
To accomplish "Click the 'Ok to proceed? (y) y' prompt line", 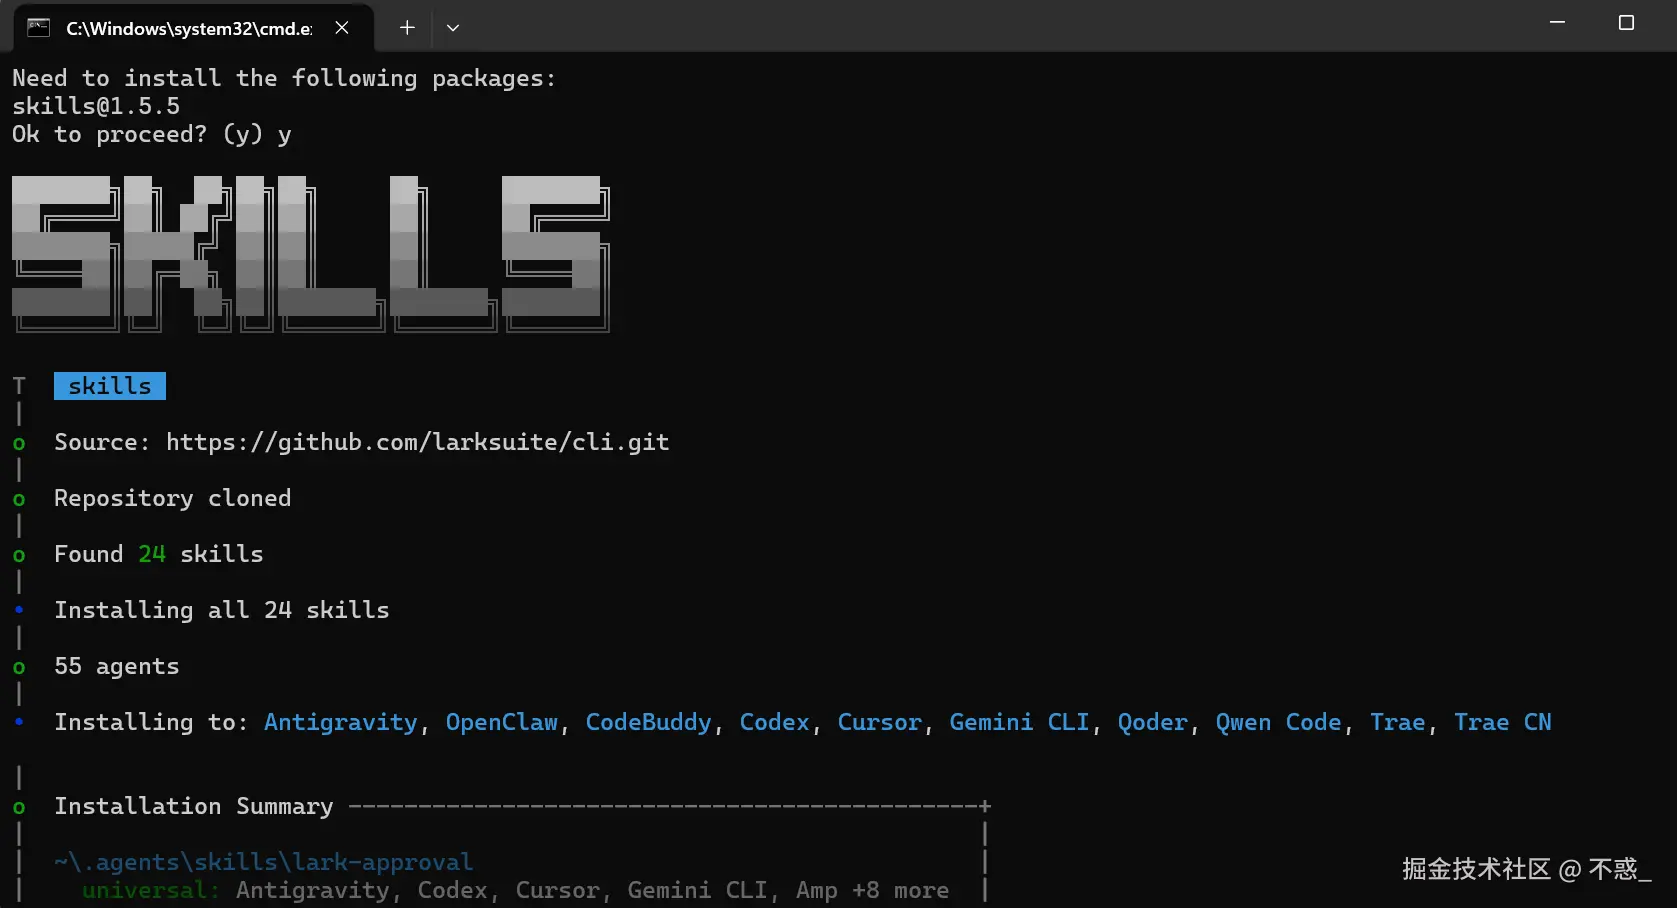I will [152, 134].
